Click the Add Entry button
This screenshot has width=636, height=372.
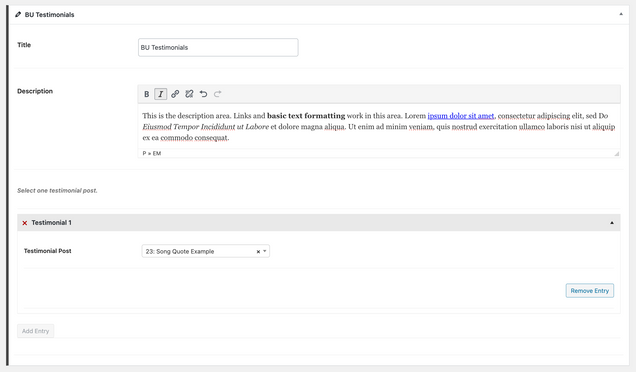tap(35, 331)
